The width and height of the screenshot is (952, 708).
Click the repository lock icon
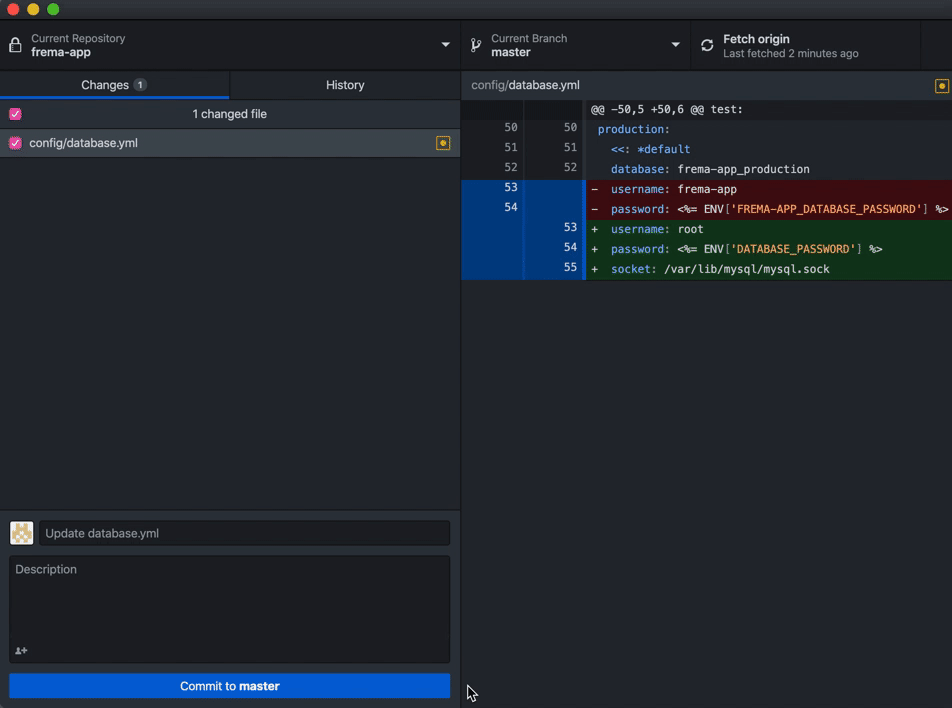15,45
